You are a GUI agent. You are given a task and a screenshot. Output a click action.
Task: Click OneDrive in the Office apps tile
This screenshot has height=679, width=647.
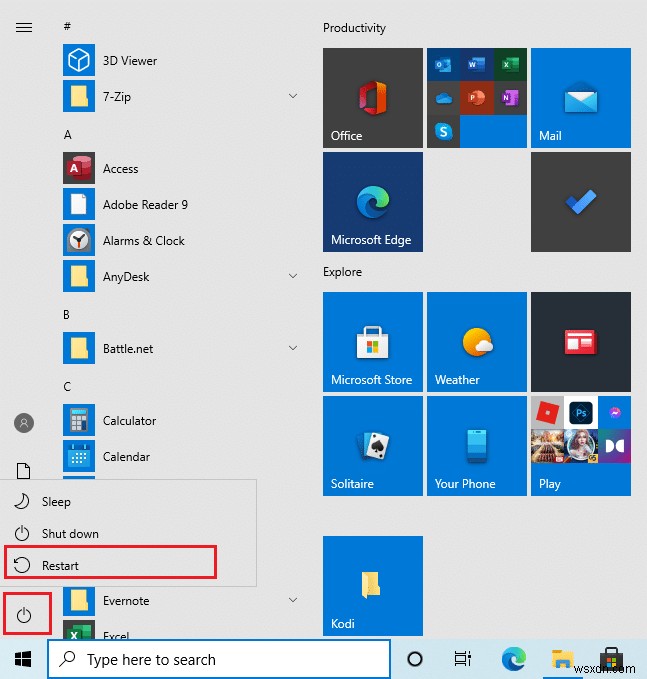coord(443,98)
